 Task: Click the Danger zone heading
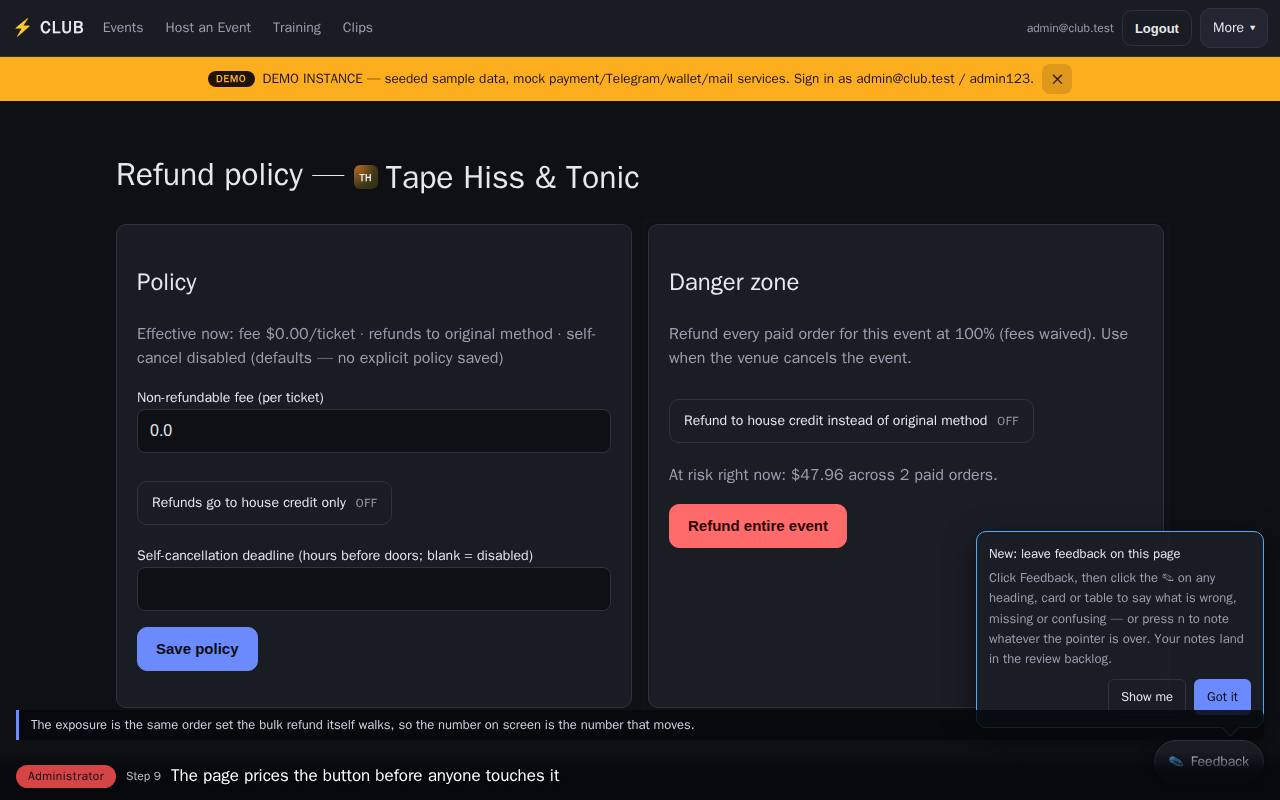click(x=734, y=282)
